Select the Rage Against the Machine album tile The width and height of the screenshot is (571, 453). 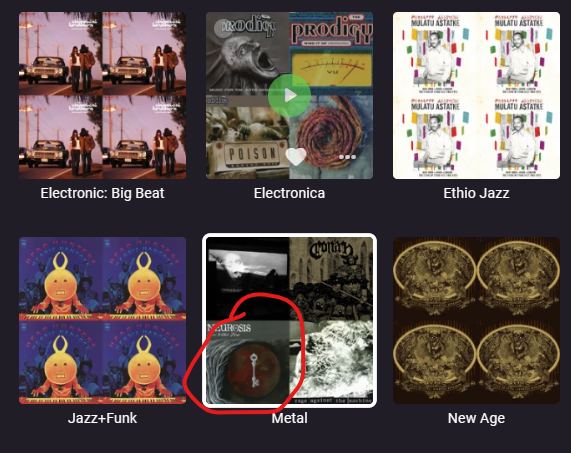coord(331,362)
